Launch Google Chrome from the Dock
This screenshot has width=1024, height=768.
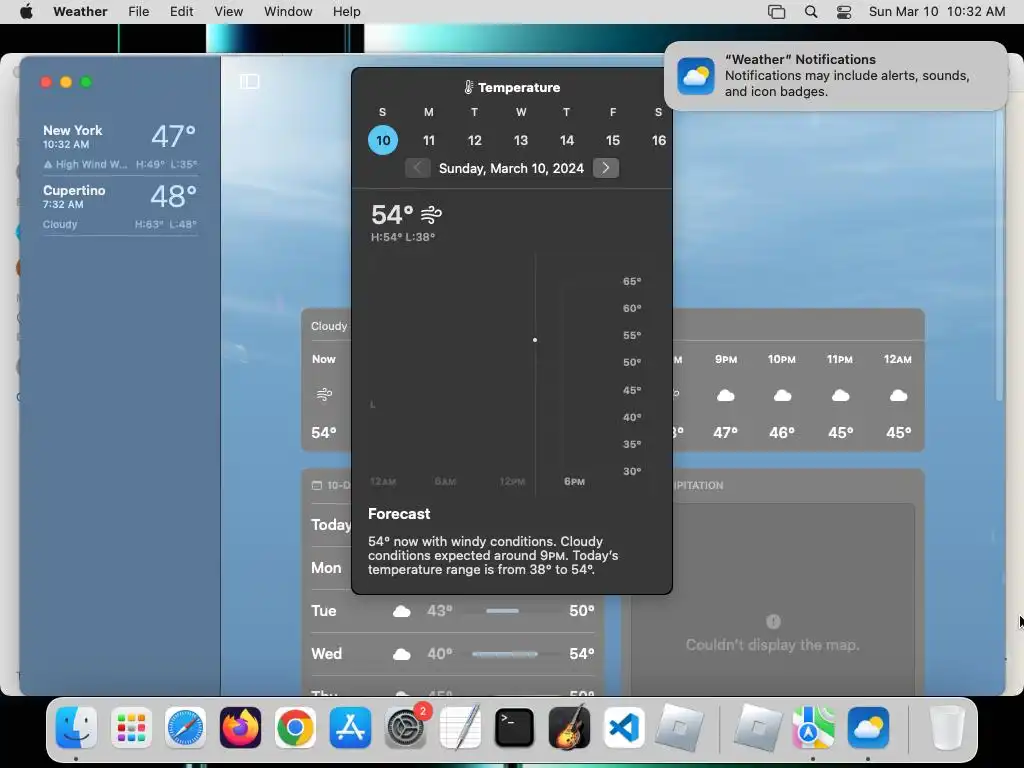[x=295, y=728]
